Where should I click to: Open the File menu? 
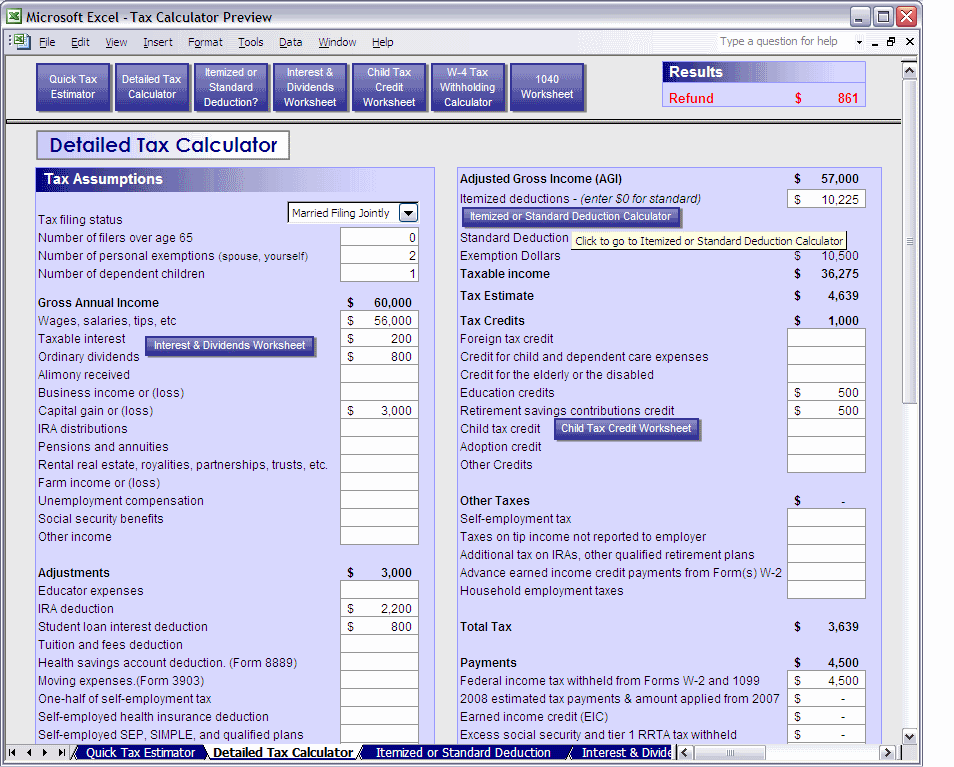(47, 42)
